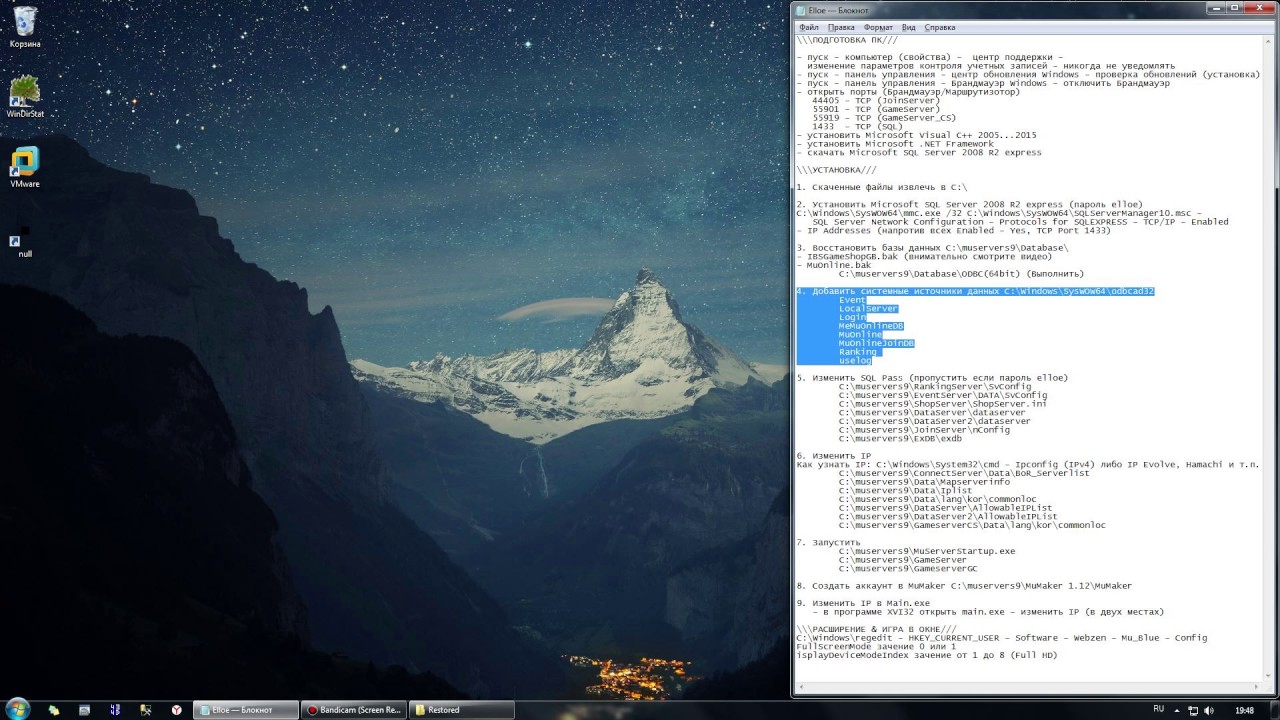Click the highlighted 'MuOnlineJoinDB' entry
The image size is (1280, 720).
(x=877, y=343)
